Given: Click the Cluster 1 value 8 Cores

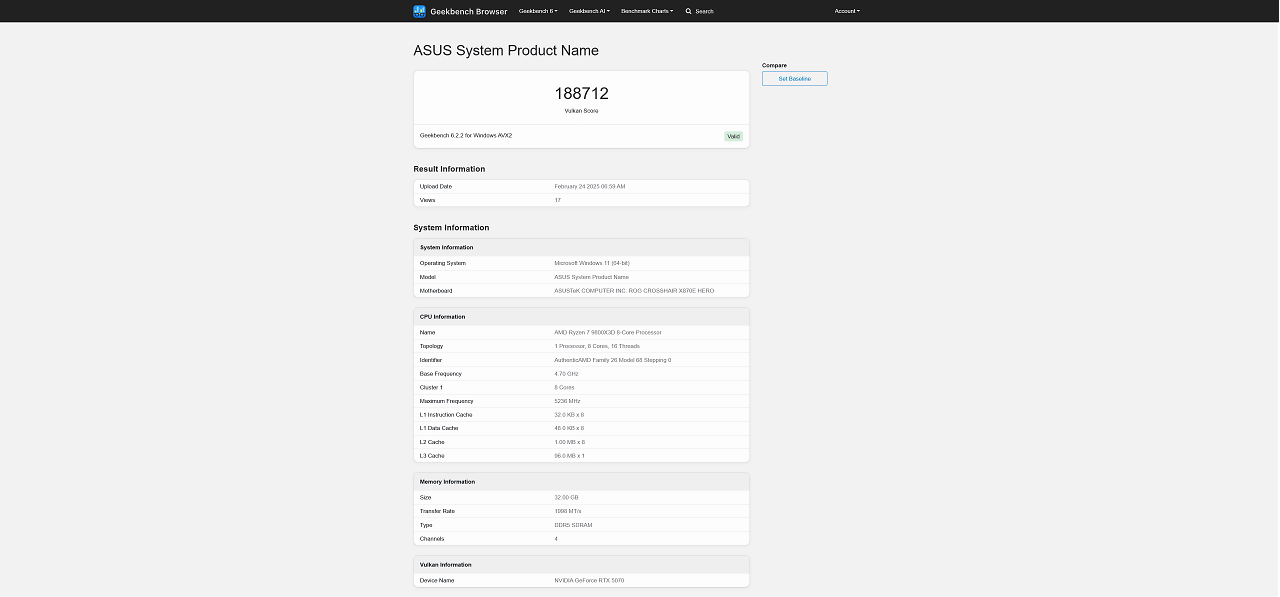Looking at the screenshot, I should pos(564,387).
